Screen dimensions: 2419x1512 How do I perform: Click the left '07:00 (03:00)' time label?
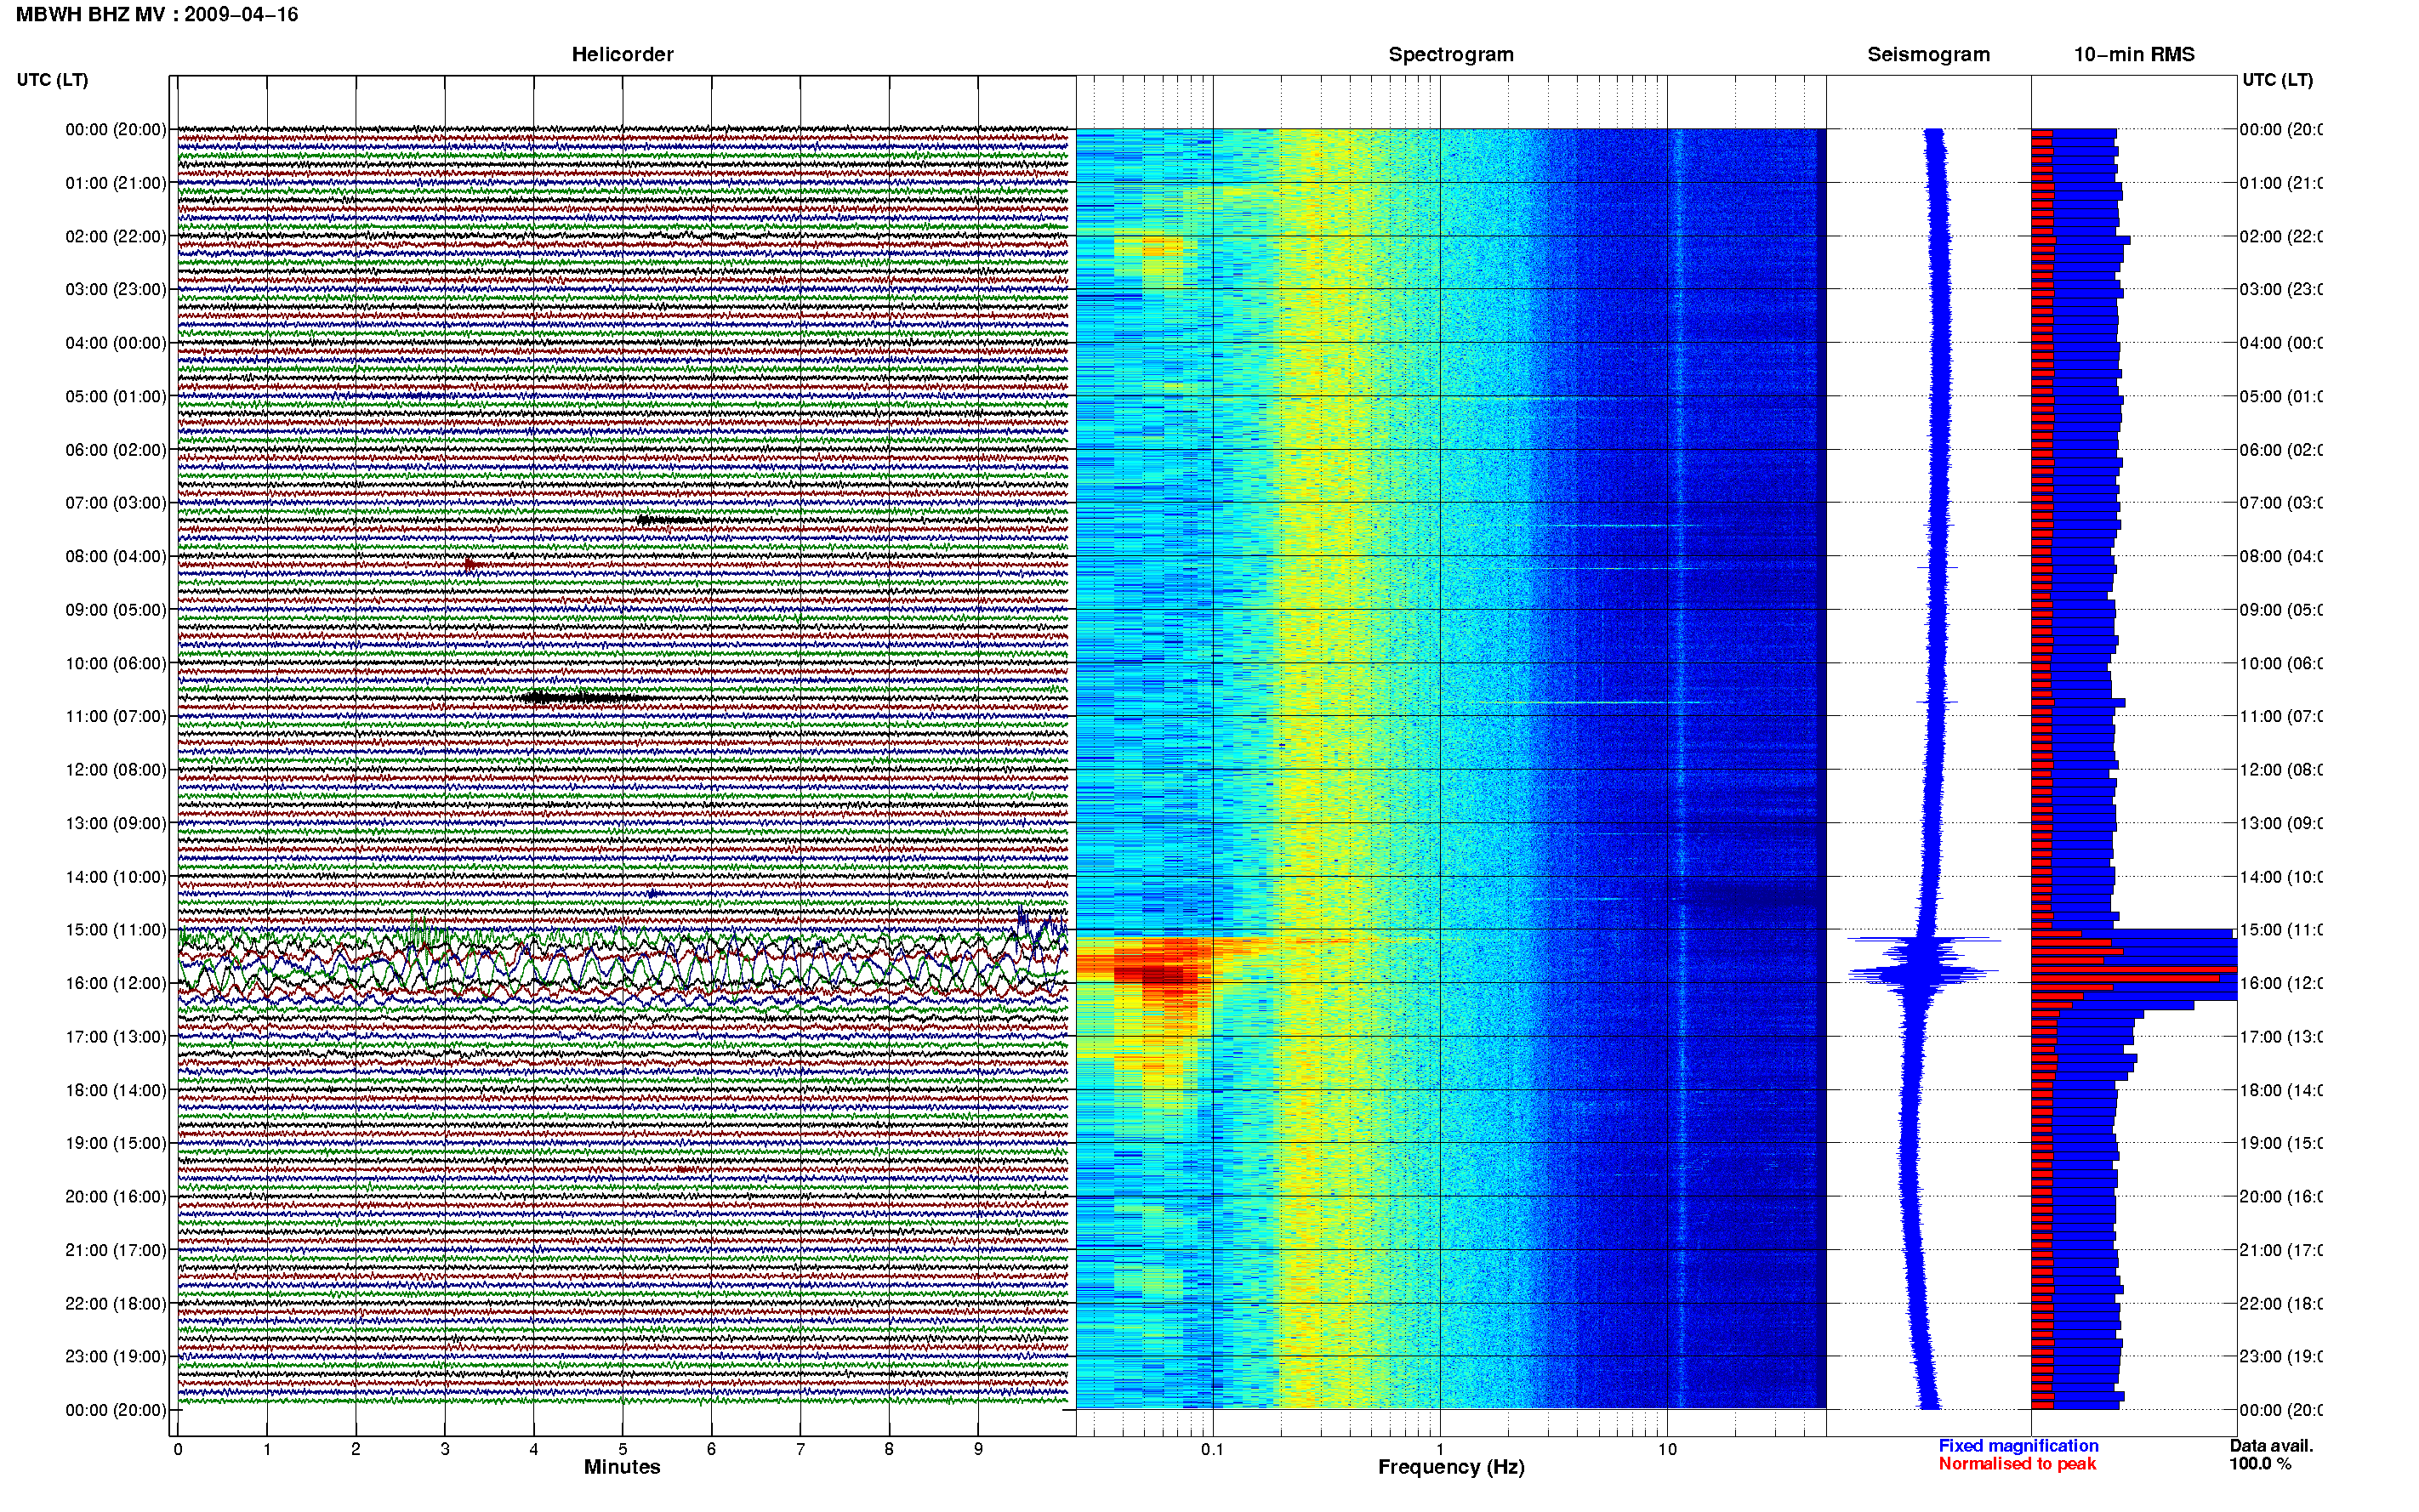click(x=116, y=503)
